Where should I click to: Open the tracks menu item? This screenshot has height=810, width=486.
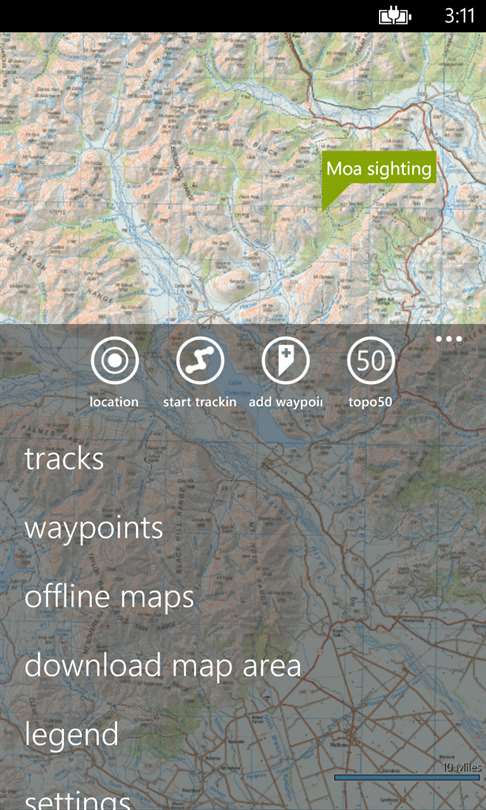tap(64, 458)
